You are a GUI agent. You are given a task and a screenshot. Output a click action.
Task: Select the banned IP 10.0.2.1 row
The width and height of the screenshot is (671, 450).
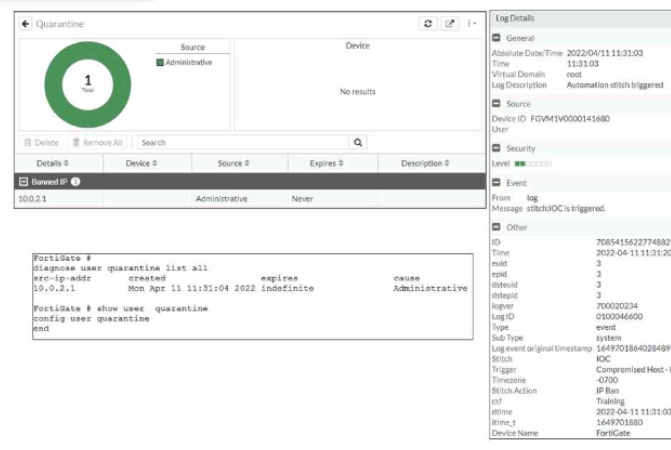tap(250, 199)
